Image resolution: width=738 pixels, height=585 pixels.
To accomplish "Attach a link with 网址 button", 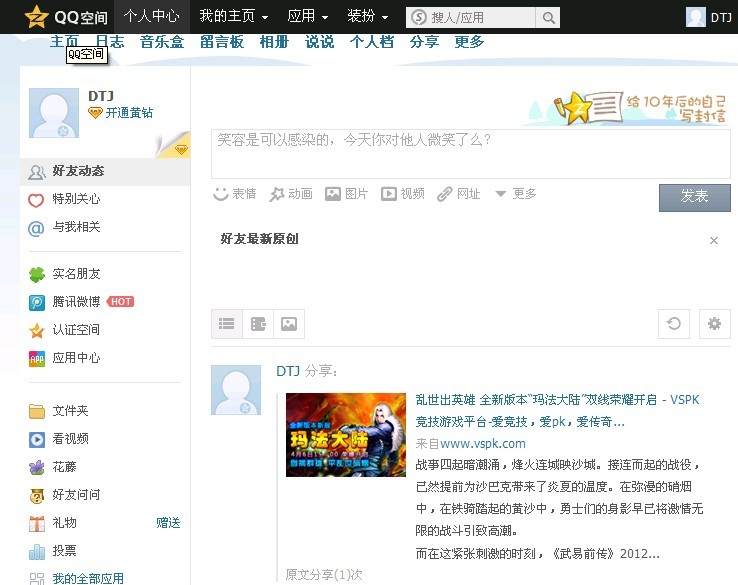I will pos(459,193).
